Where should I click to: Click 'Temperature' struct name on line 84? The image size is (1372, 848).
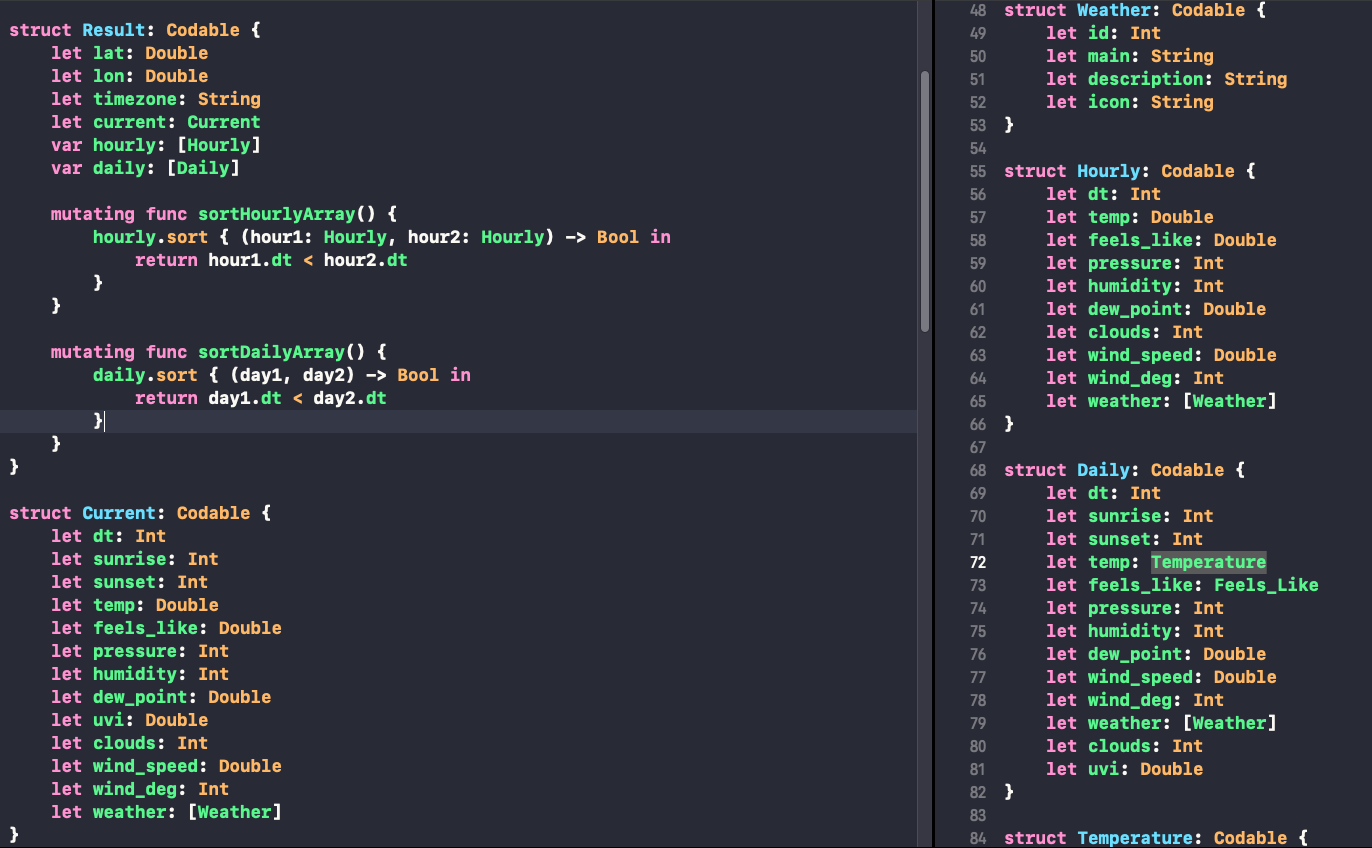tap(1135, 838)
